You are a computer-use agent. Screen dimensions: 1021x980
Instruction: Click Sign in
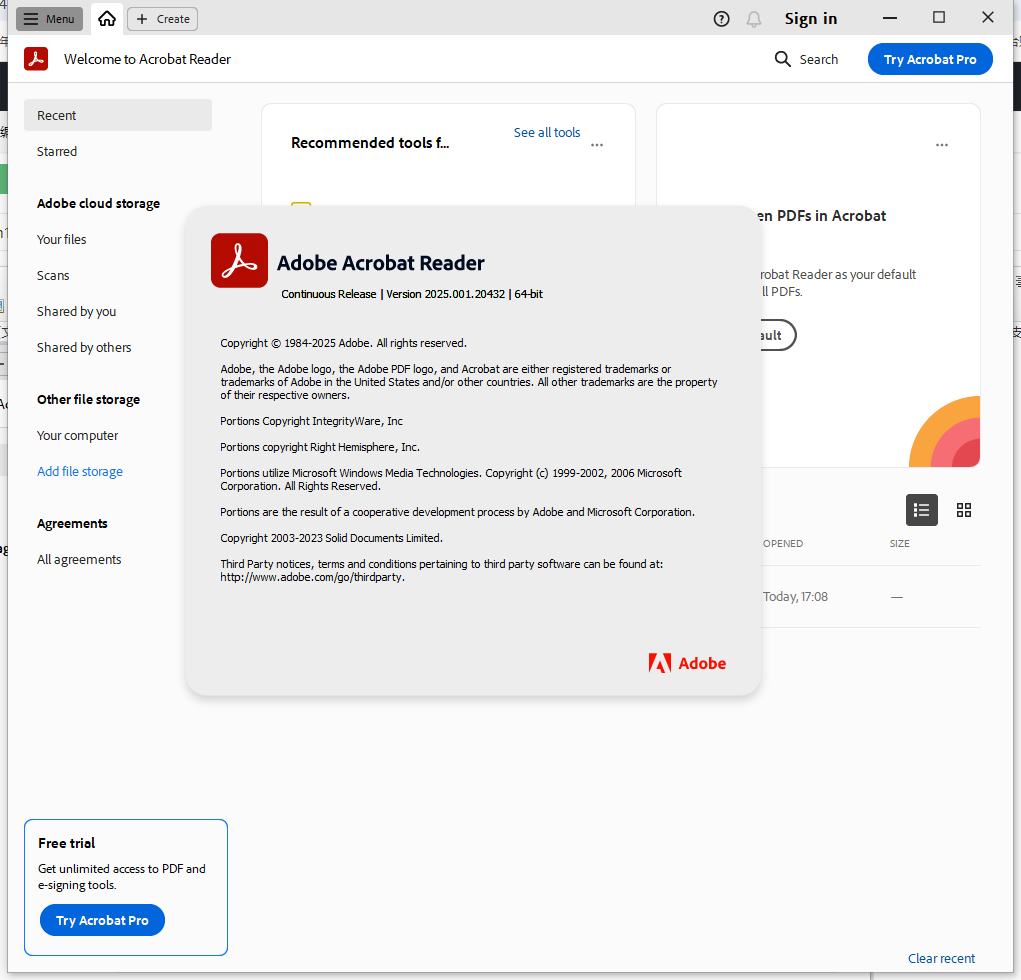[x=810, y=18]
